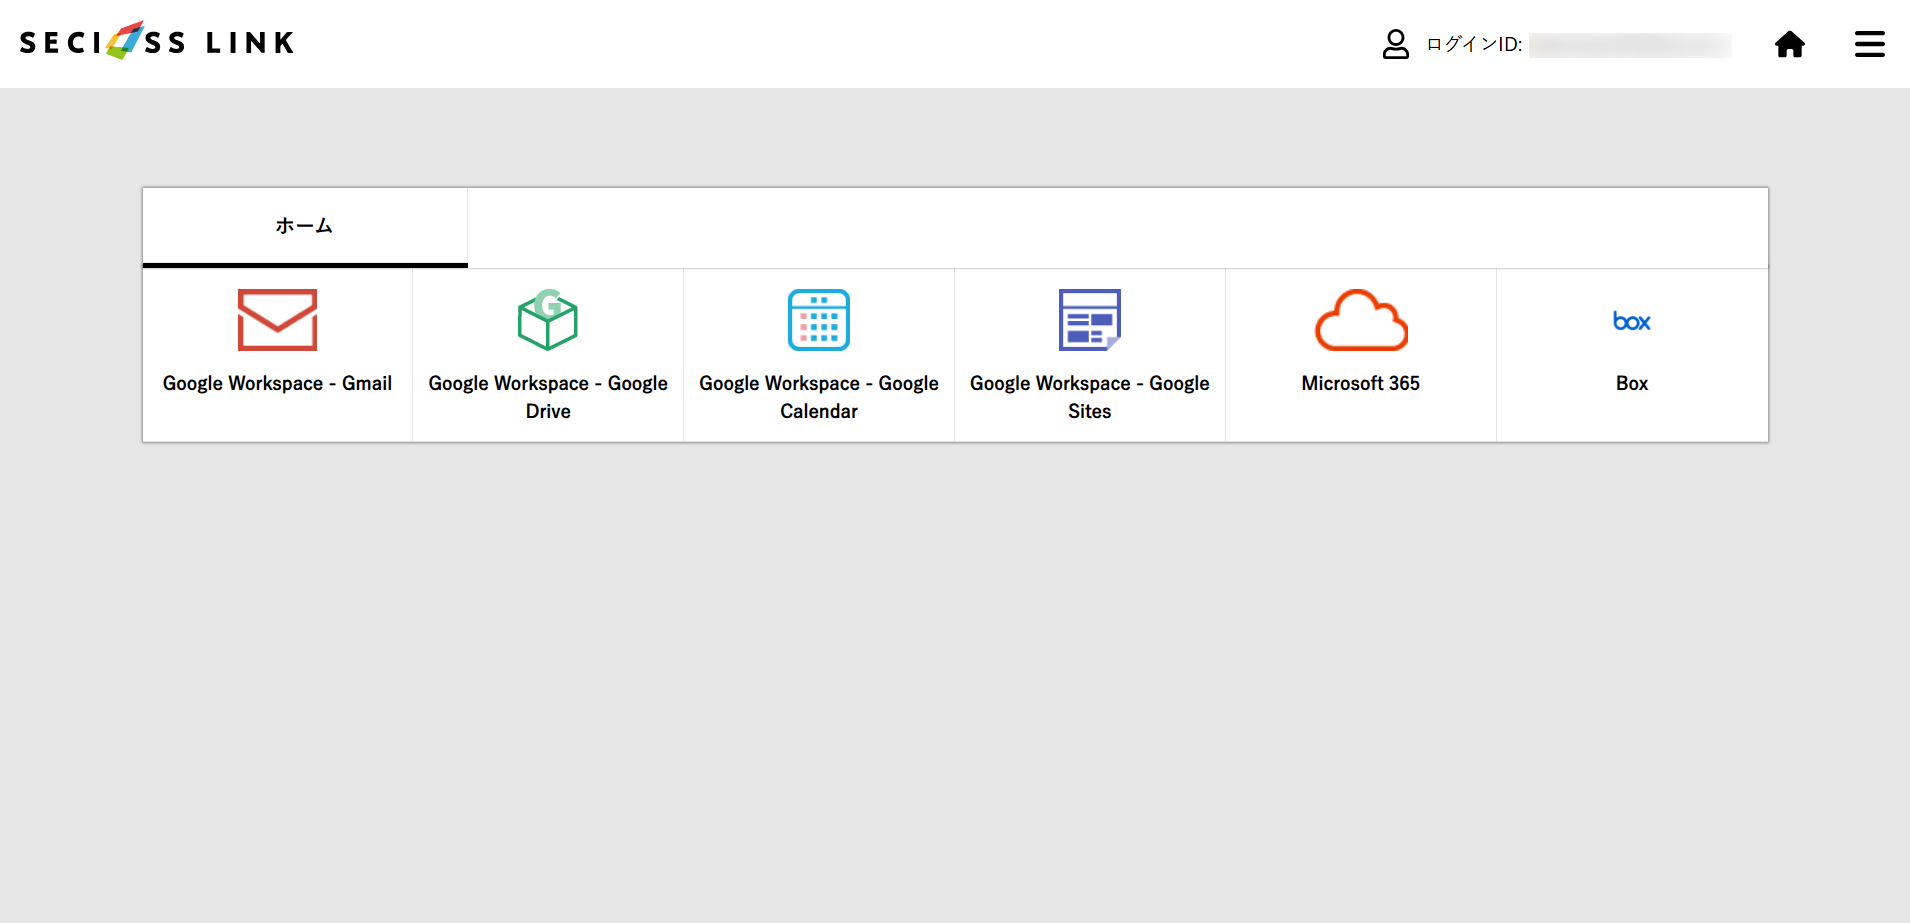This screenshot has height=923, width=1910.
Task: Click the Google Workspace - Google Drive label
Action: click(548, 397)
